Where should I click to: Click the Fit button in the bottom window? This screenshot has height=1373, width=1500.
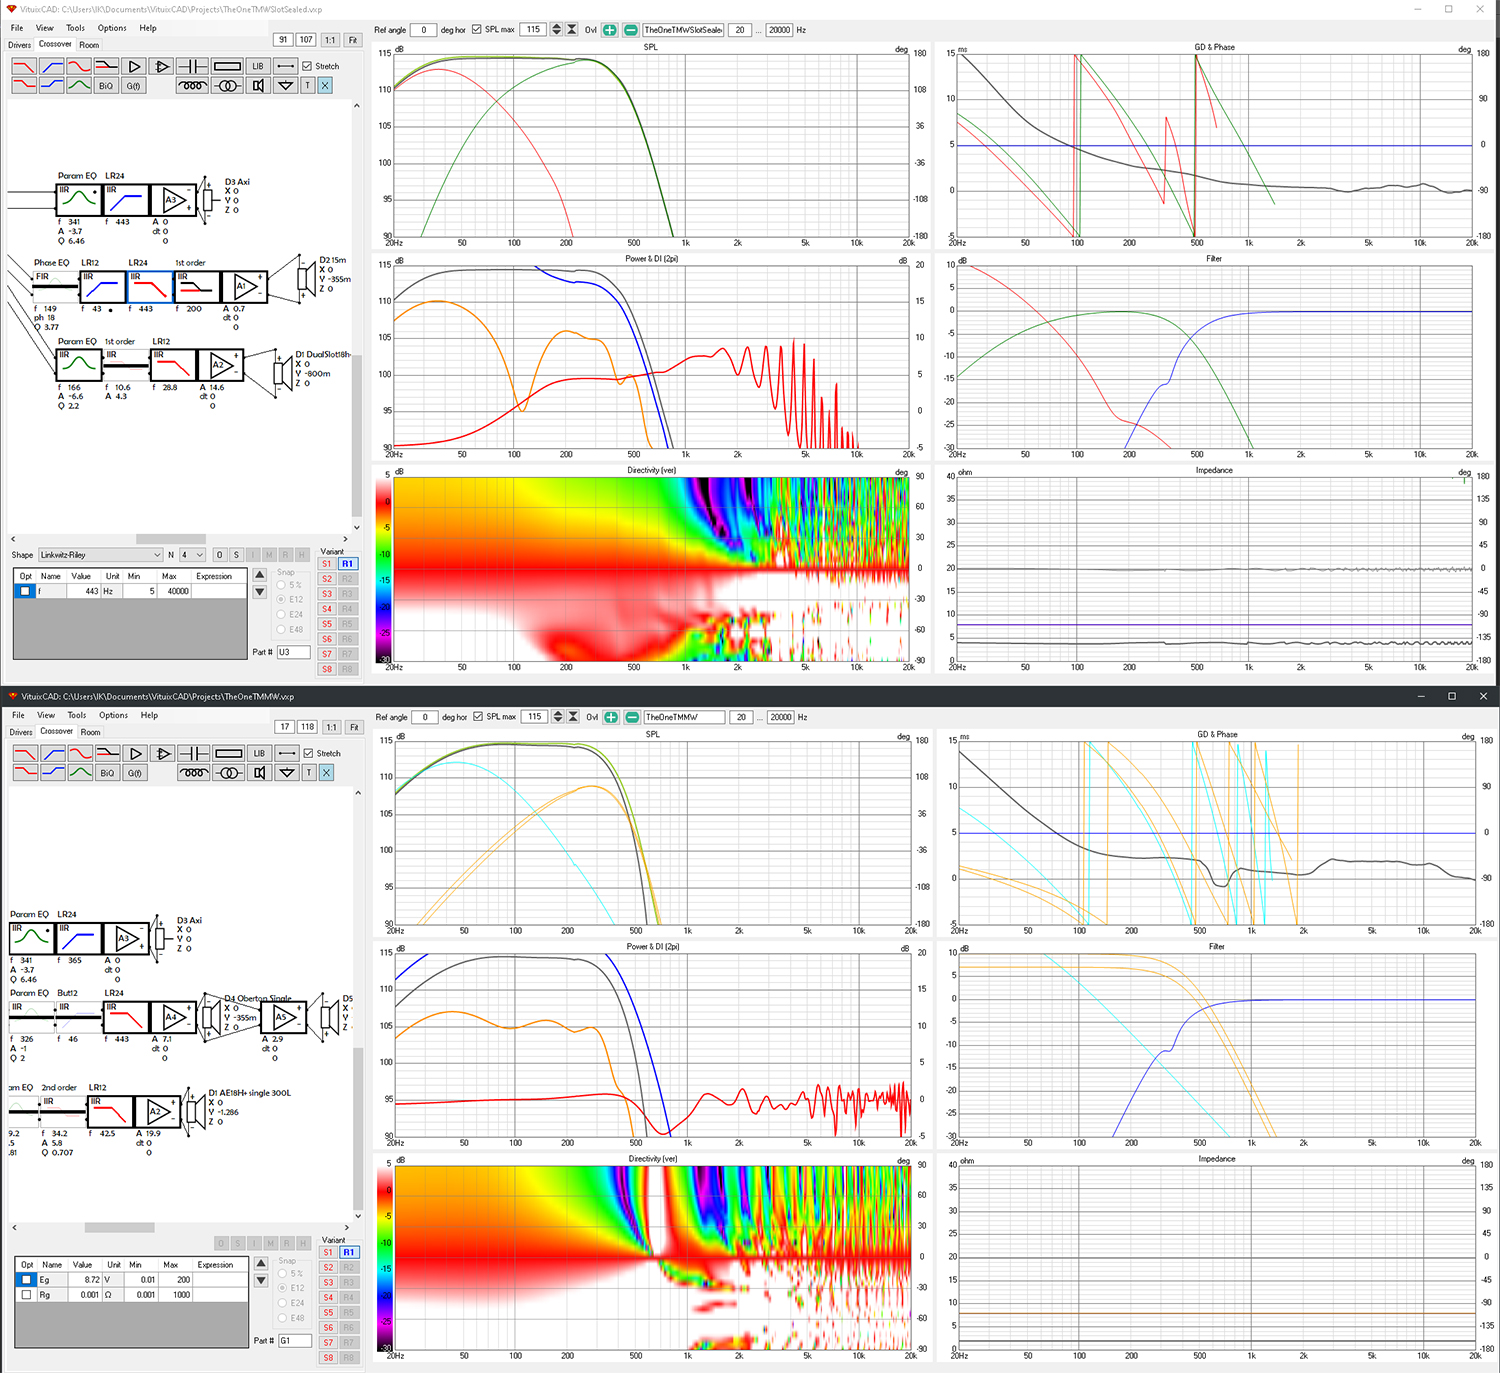pos(354,727)
